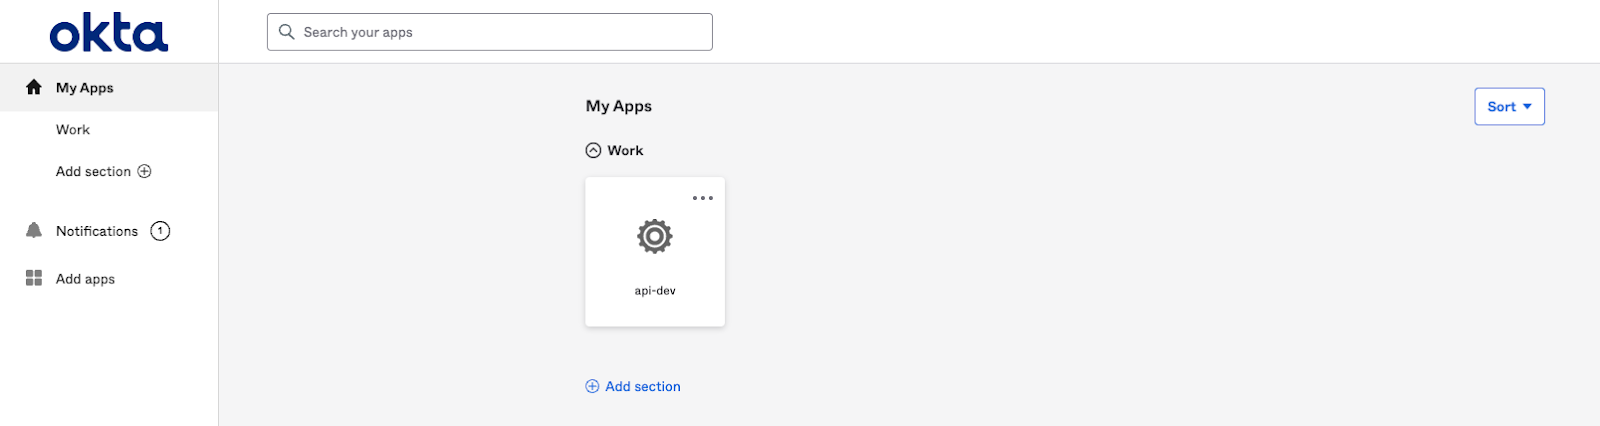The height and width of the screenshot is (426, 1600).
Task: Click the grid icon beside Add apps
Action: (34, 278)
